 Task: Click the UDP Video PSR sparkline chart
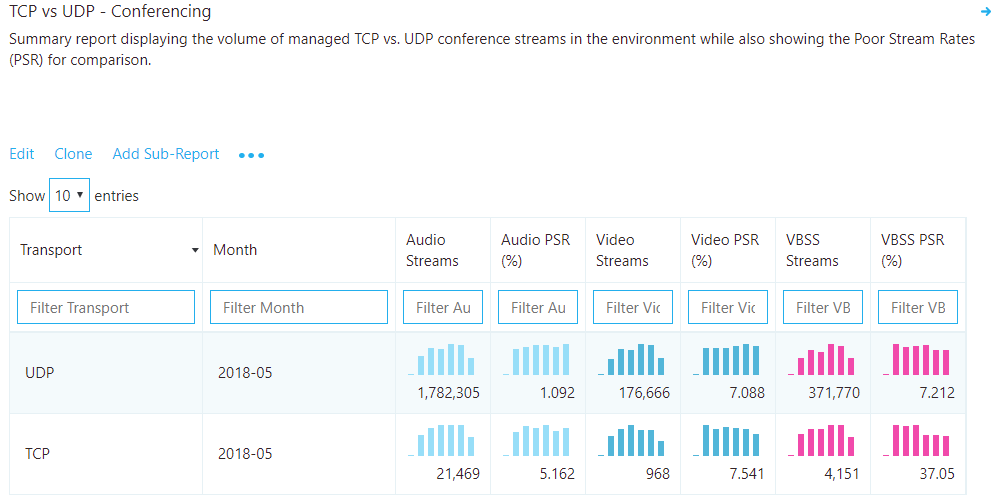[x=729, y=360]
